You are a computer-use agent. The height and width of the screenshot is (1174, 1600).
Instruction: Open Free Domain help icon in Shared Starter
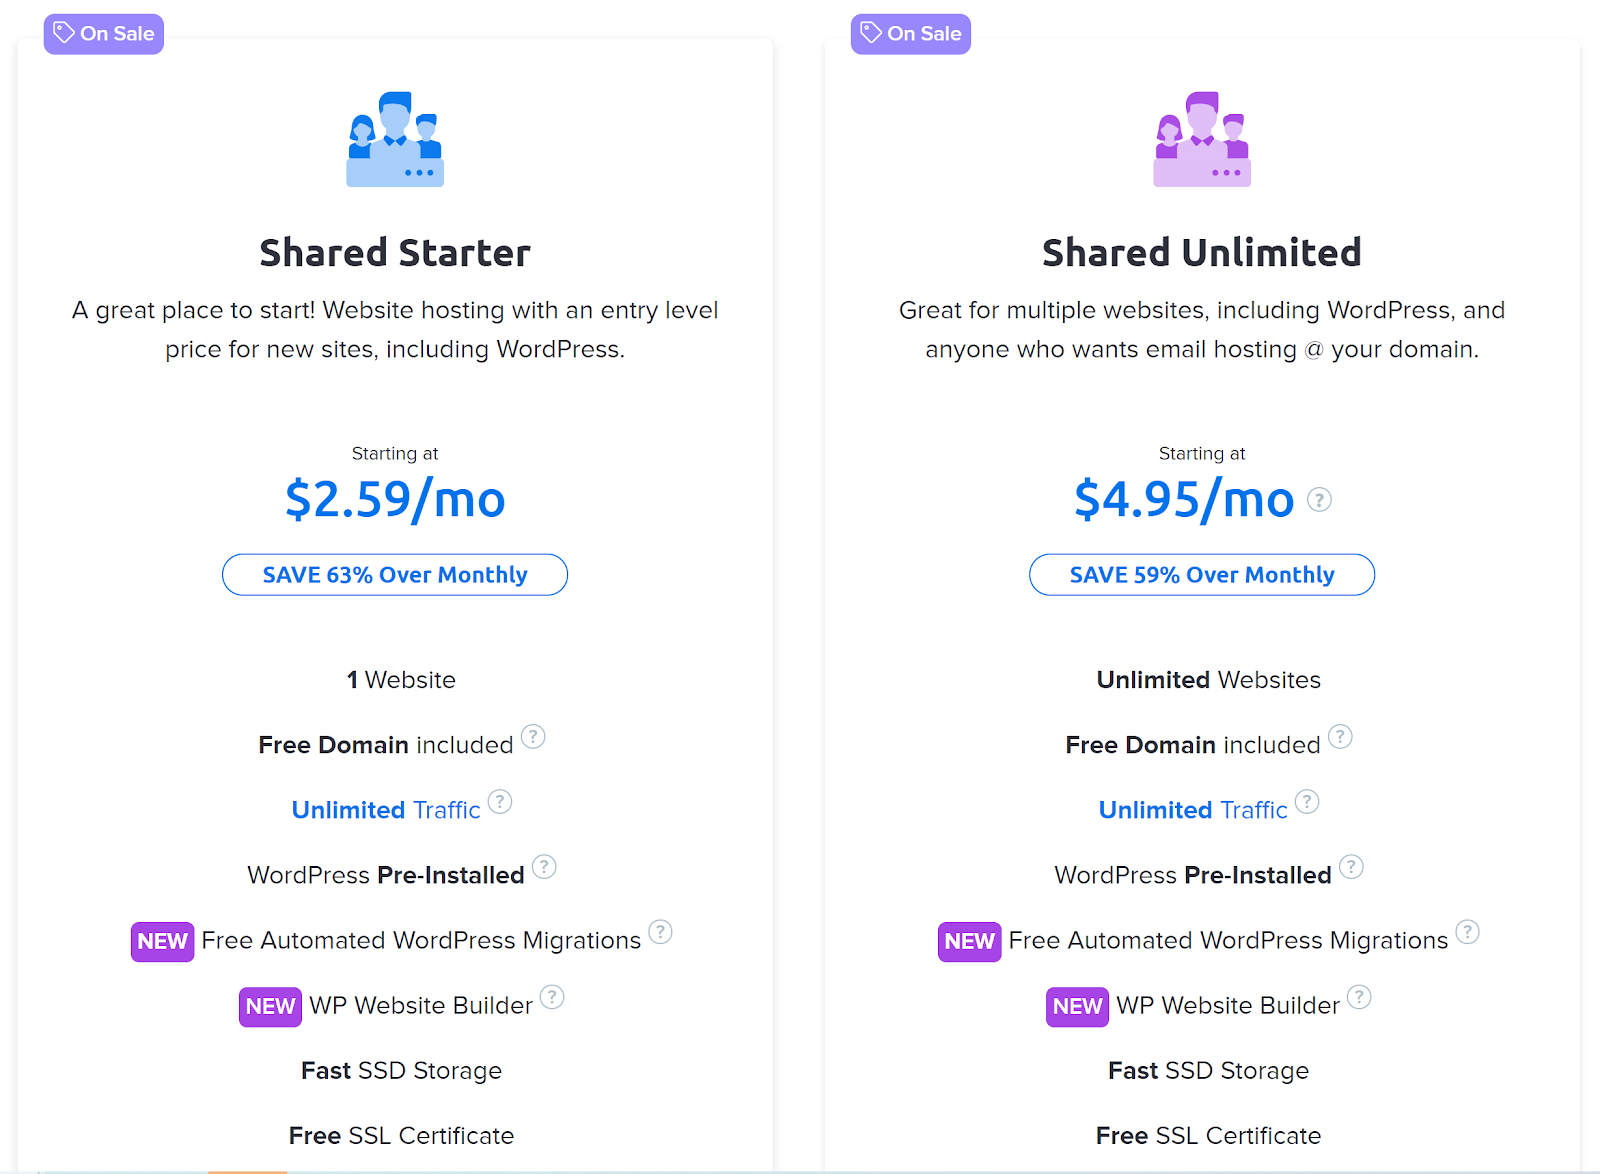coord(533,737)
